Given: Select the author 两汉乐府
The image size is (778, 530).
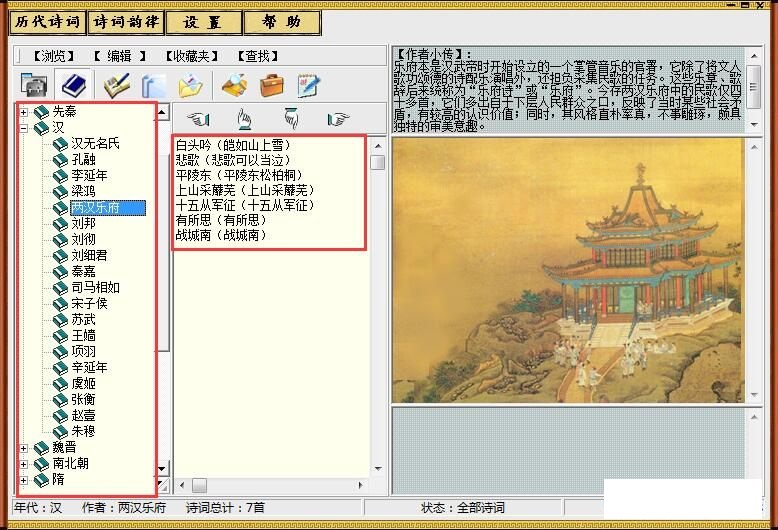Looking at the screenshot, I should [108, 208].
